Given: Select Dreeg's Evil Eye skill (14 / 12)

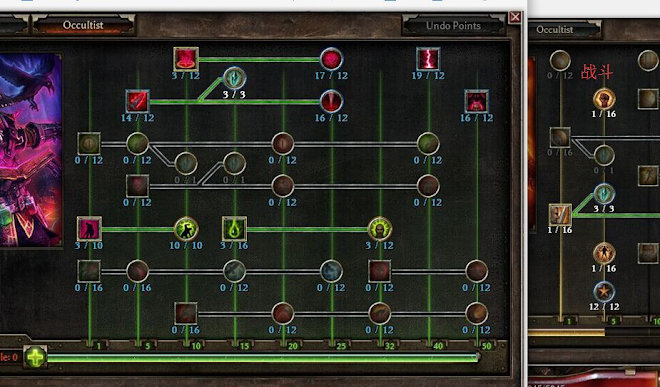Looking at the screenshot, I should pos(137,101).
